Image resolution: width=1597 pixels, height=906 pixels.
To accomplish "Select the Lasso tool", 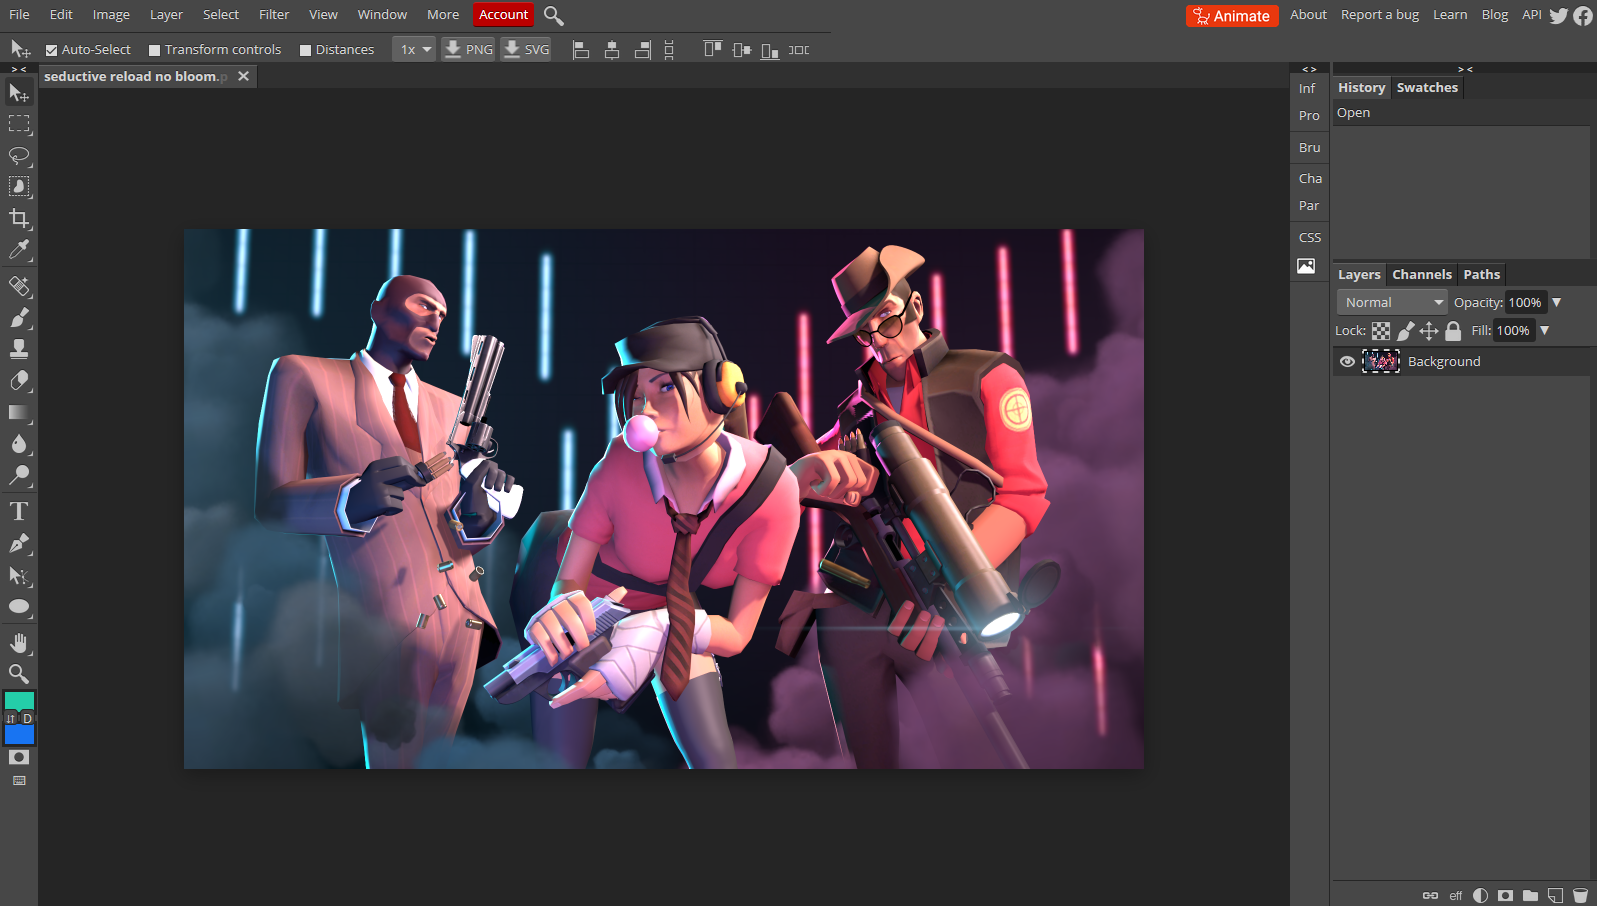I will click(x=19, y=156).
